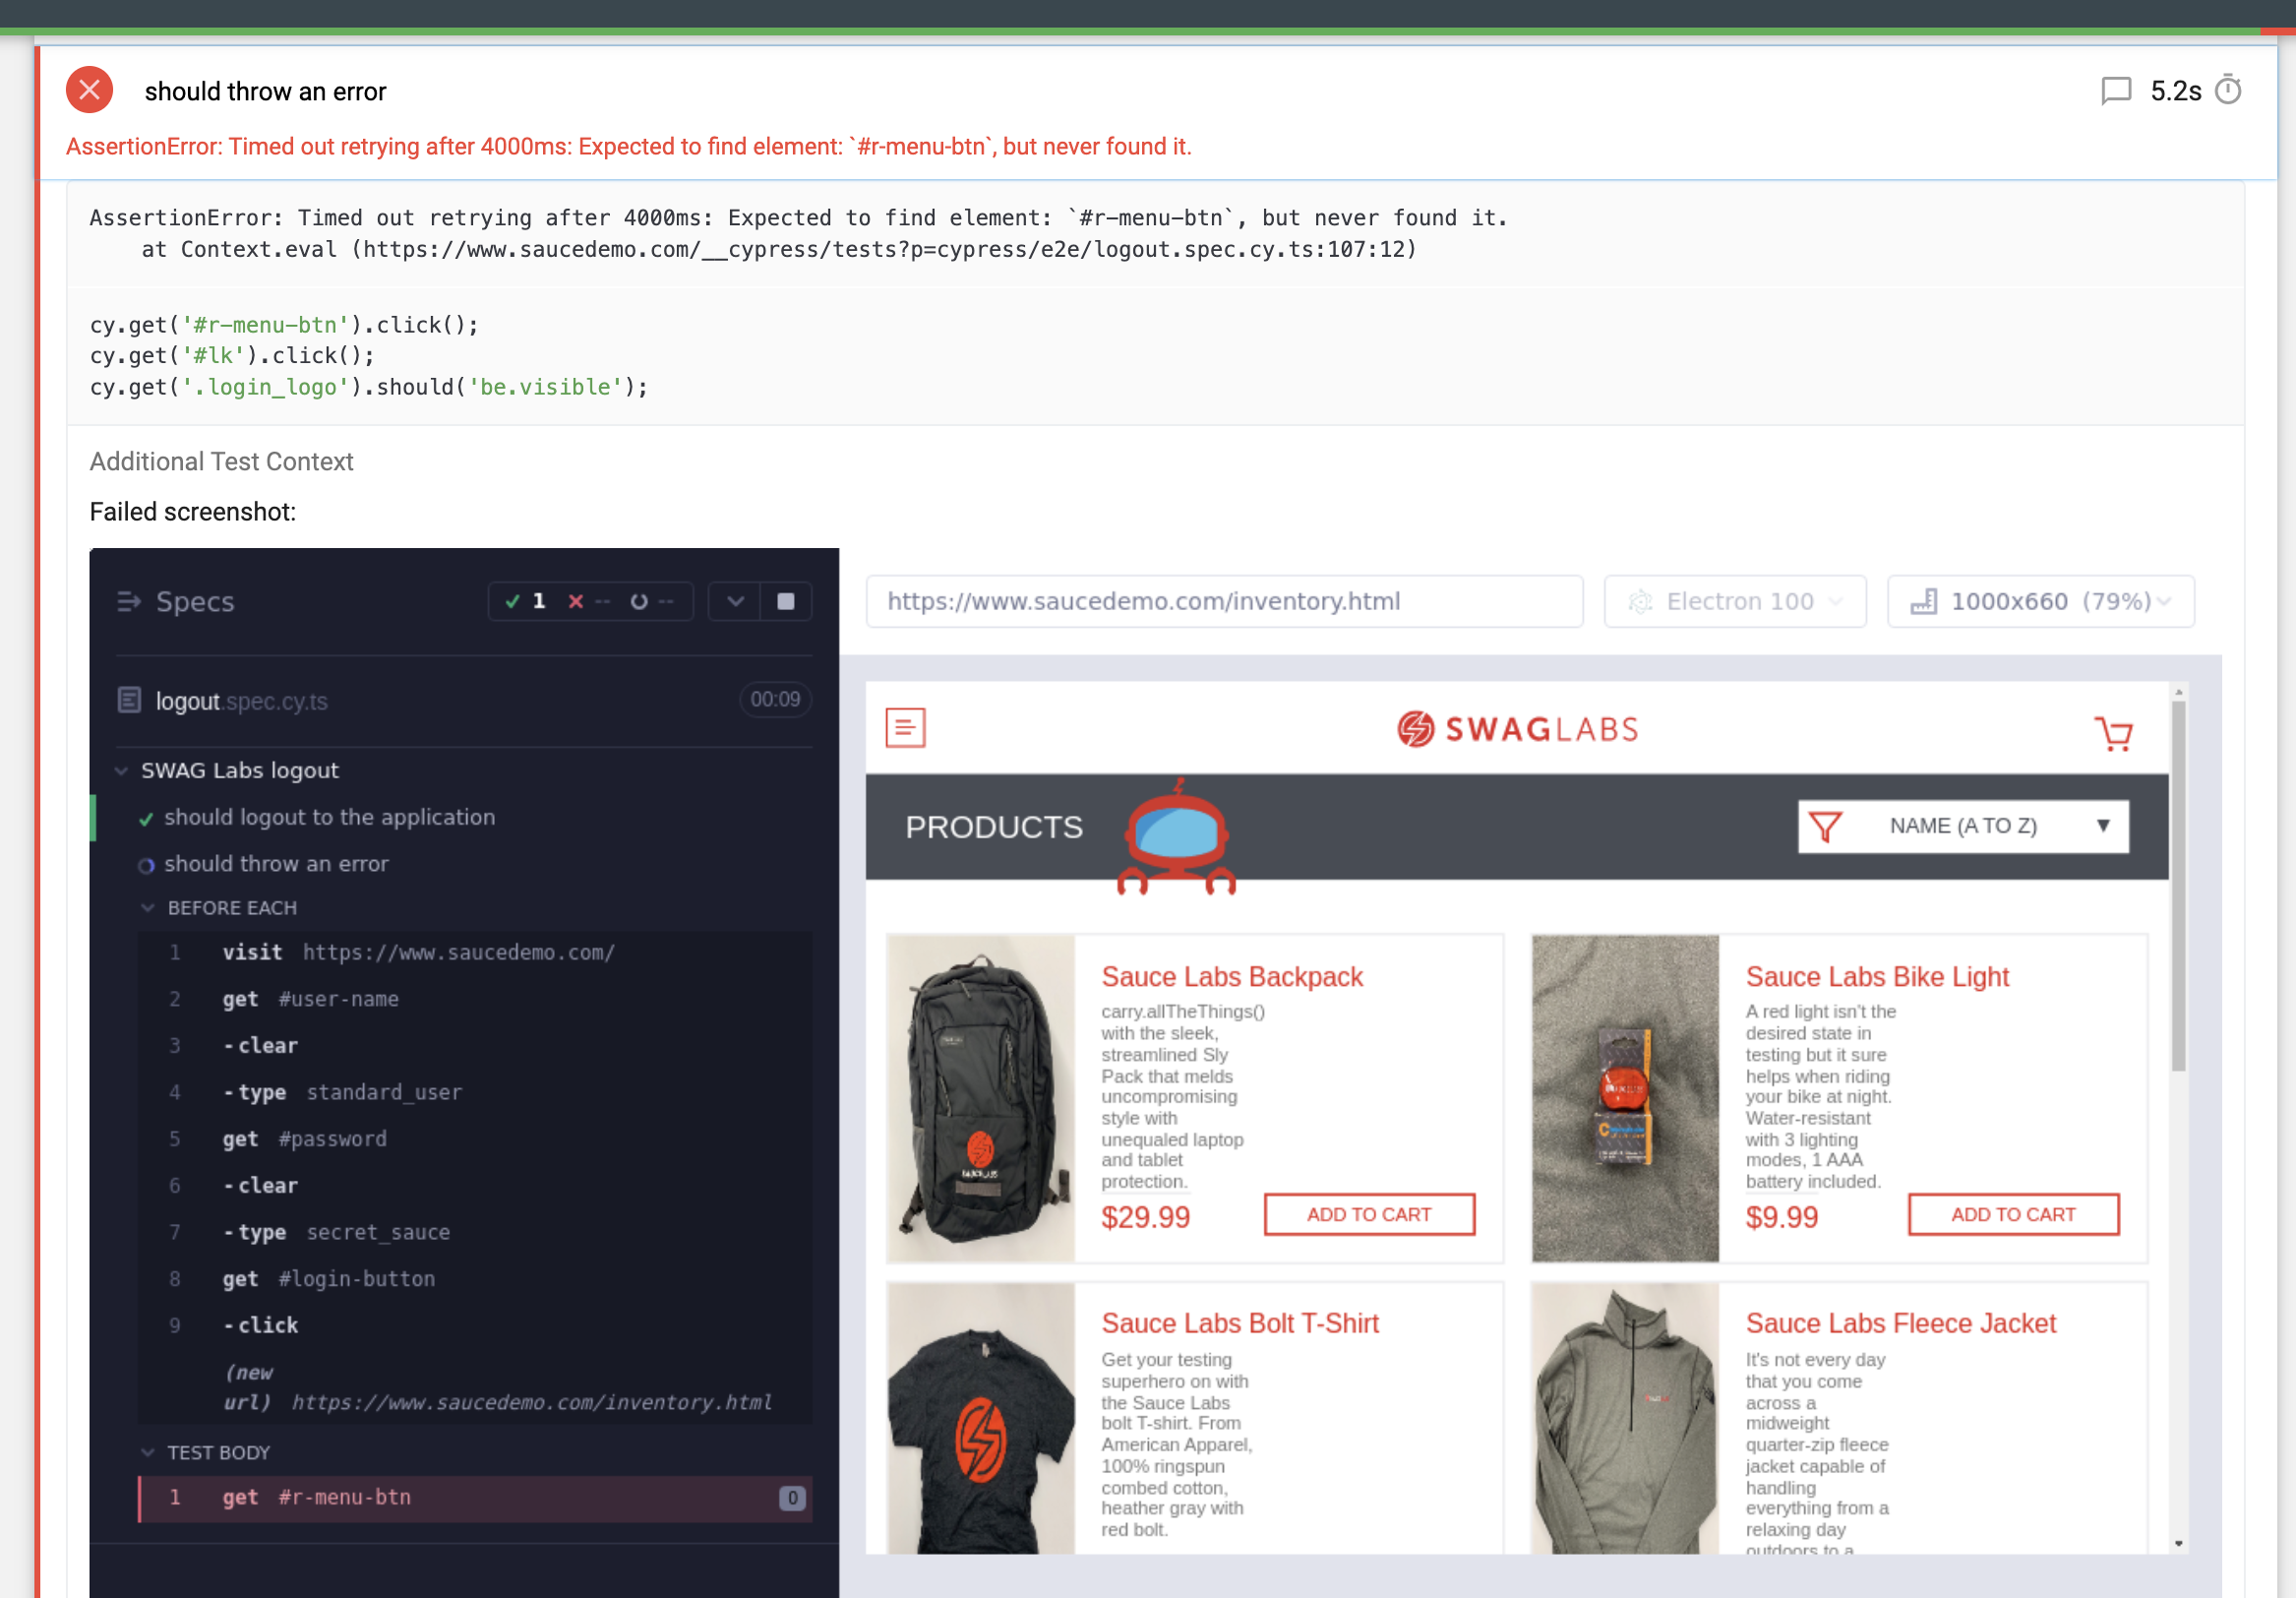Click the comment bubble icon beside duration
2296x1598 pixels.
2115,91
